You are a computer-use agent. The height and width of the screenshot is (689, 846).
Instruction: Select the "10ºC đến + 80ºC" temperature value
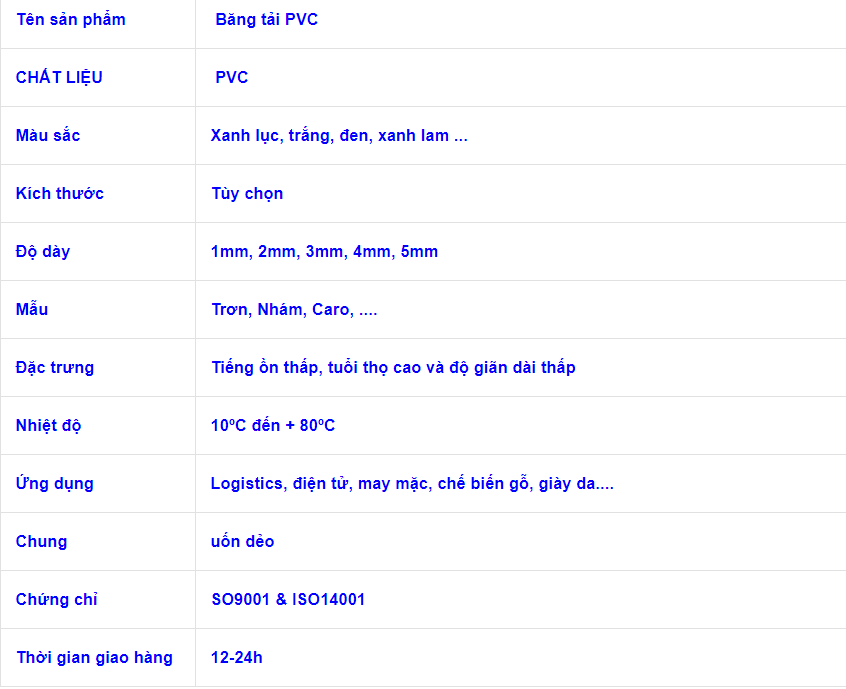273,425
